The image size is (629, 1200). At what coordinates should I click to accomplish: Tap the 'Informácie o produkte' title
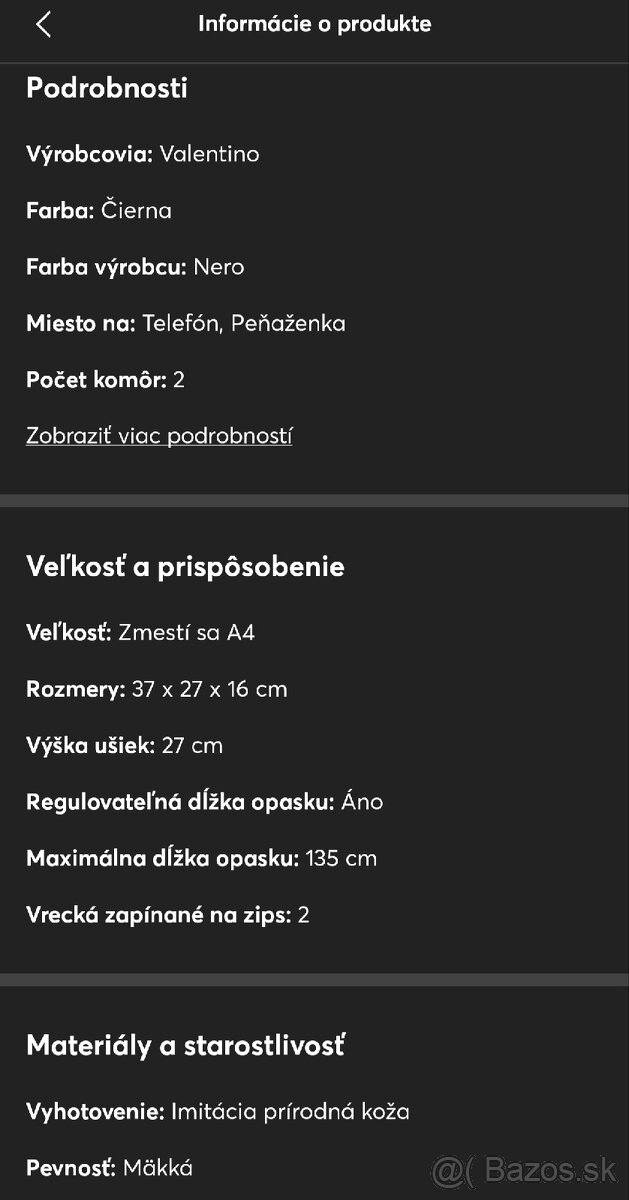(315, 24)
